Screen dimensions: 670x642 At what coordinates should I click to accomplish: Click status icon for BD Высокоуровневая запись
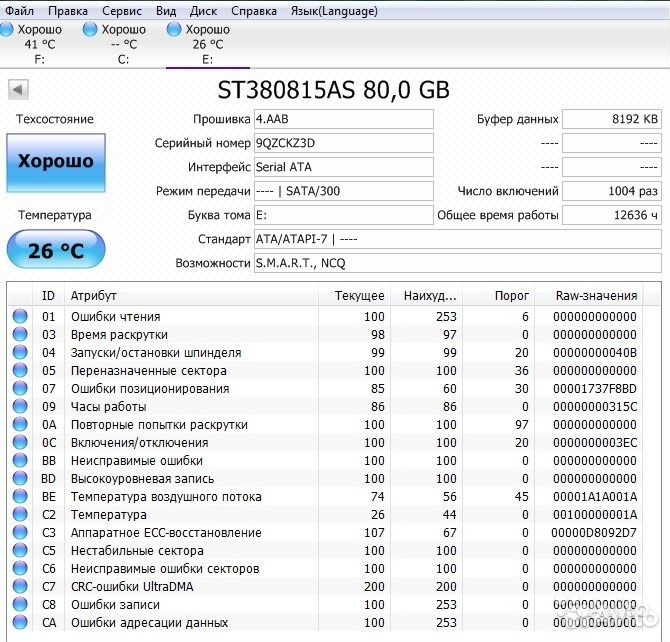pos(20,478)
